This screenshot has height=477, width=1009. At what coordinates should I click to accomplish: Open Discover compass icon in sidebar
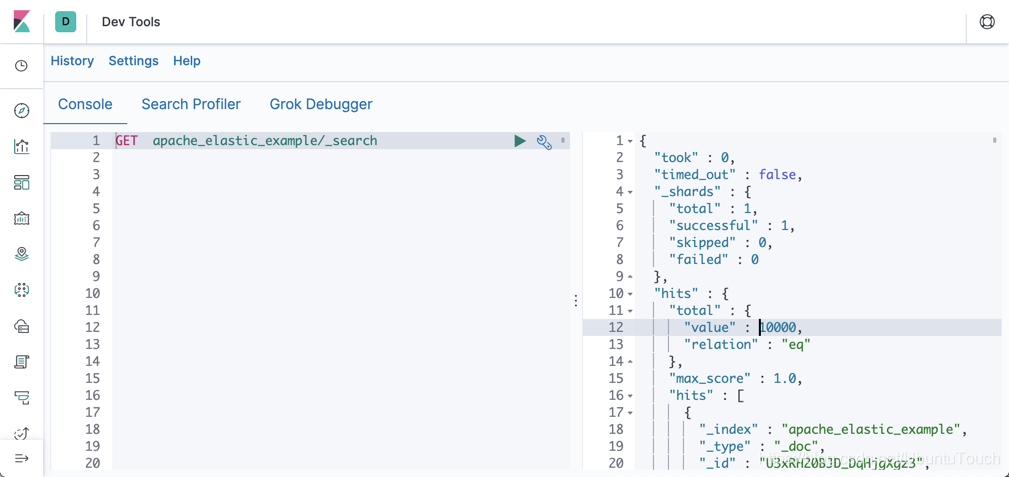22,111
